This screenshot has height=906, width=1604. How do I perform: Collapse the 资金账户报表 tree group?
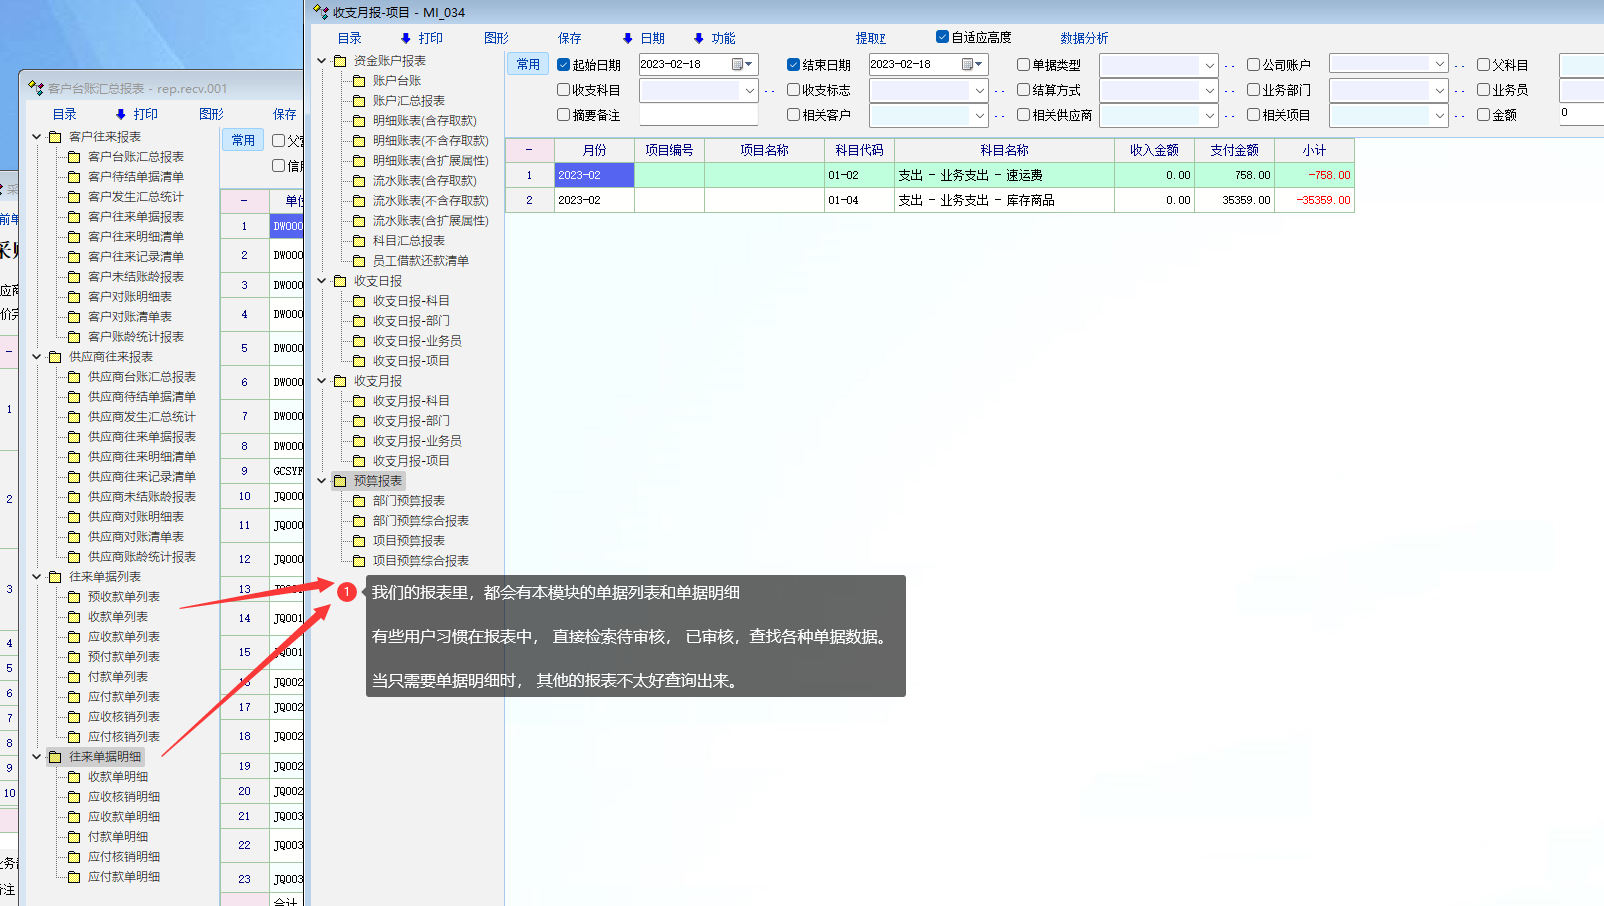coord(322,61)
